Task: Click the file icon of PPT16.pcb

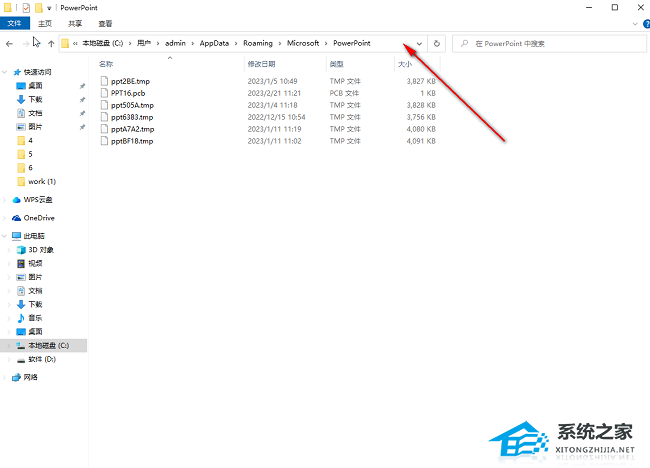Action: pos(104,93)
